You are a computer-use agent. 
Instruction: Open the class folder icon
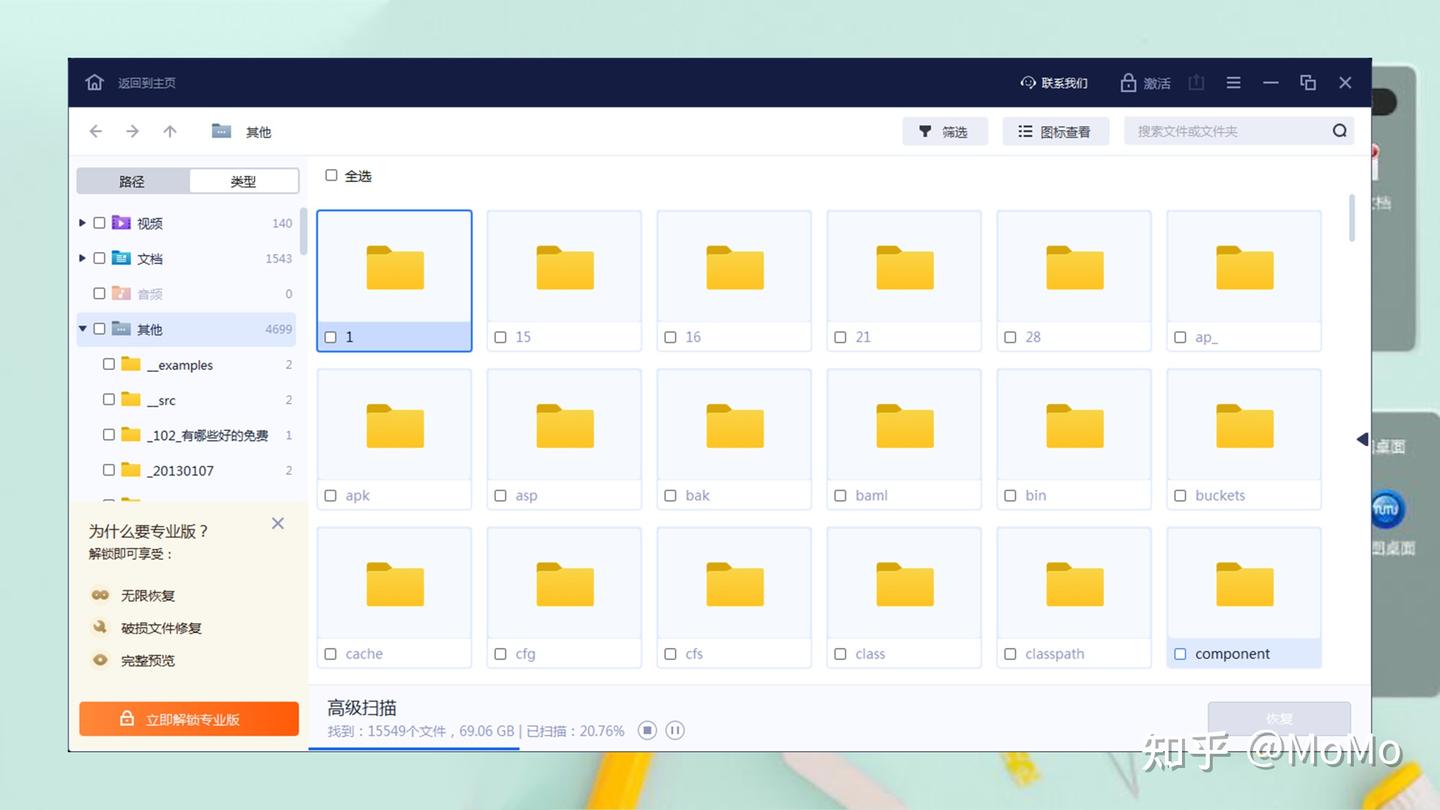coord(904,584)
